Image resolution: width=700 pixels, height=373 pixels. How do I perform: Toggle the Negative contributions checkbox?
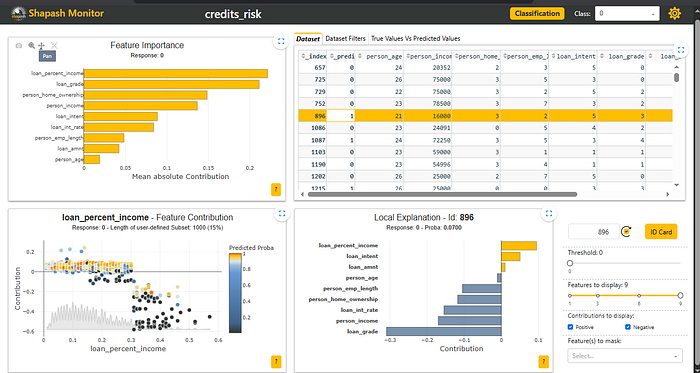click(x=628, y=327)
